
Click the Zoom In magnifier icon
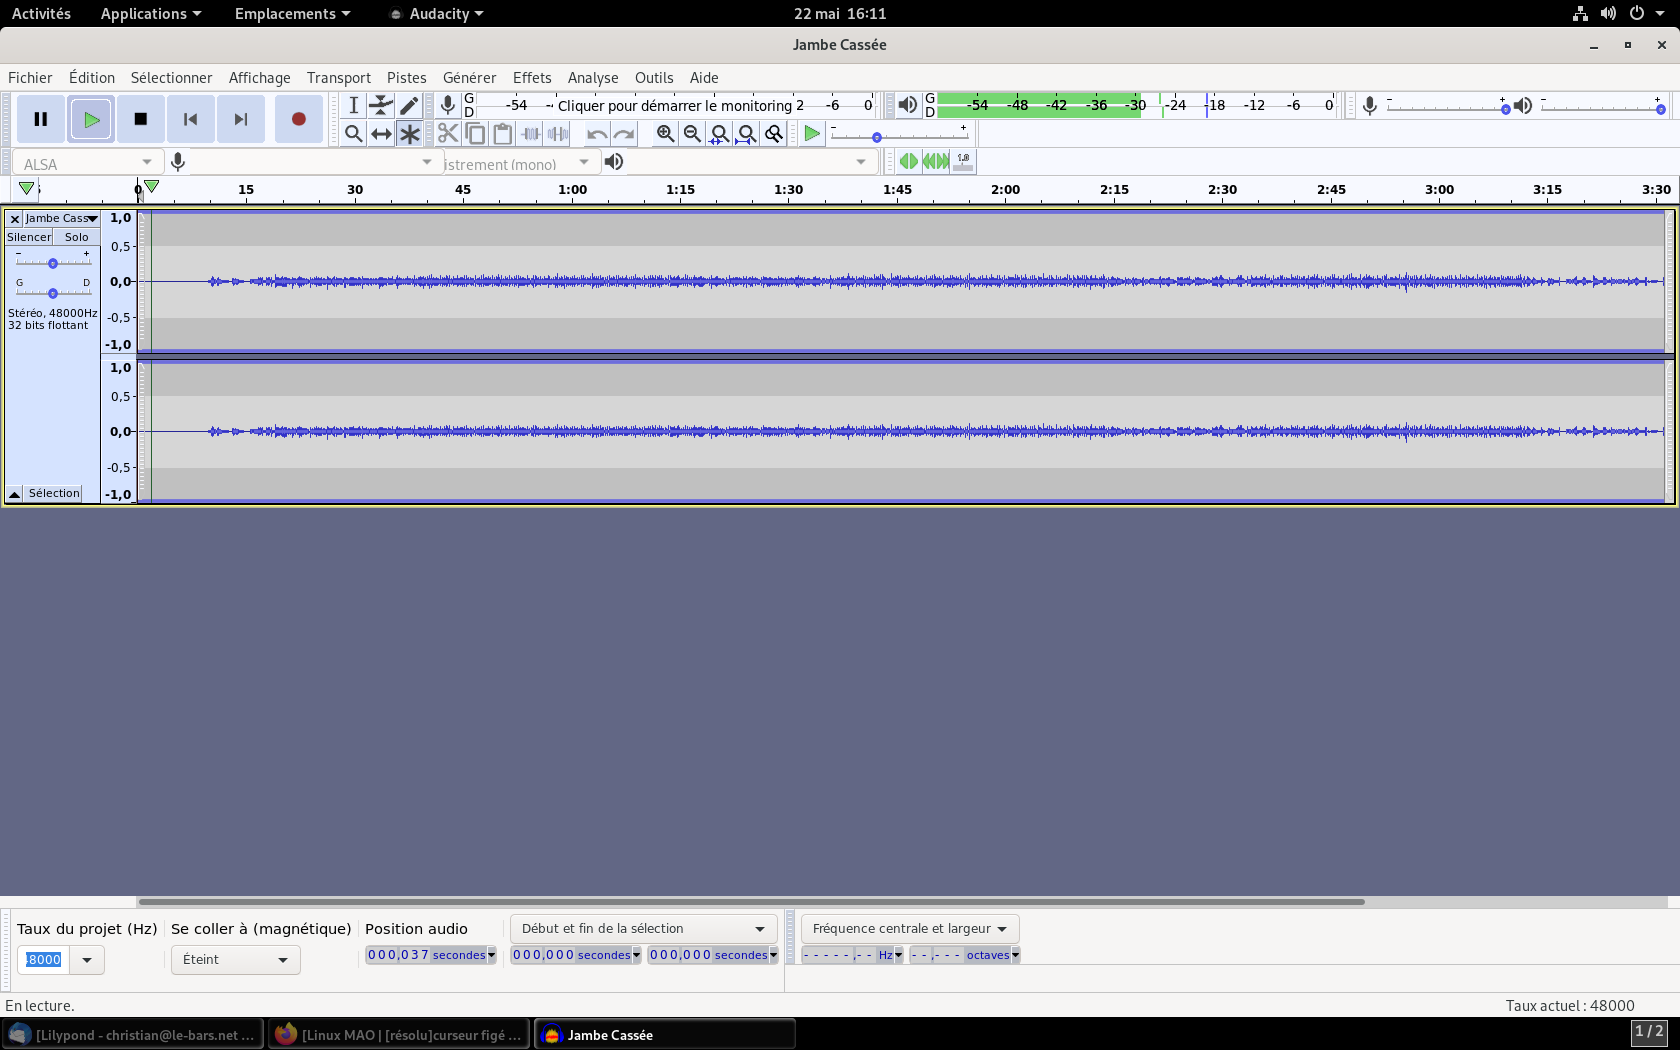coord(665,133)
